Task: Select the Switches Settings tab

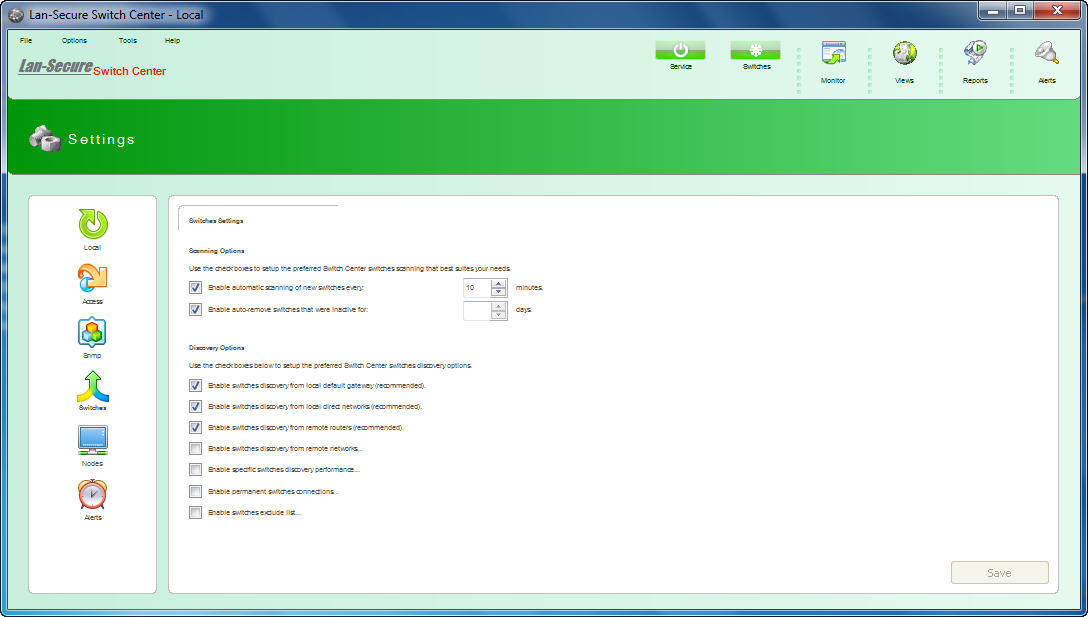Action: pyautogui.click(x=216, y=221)
